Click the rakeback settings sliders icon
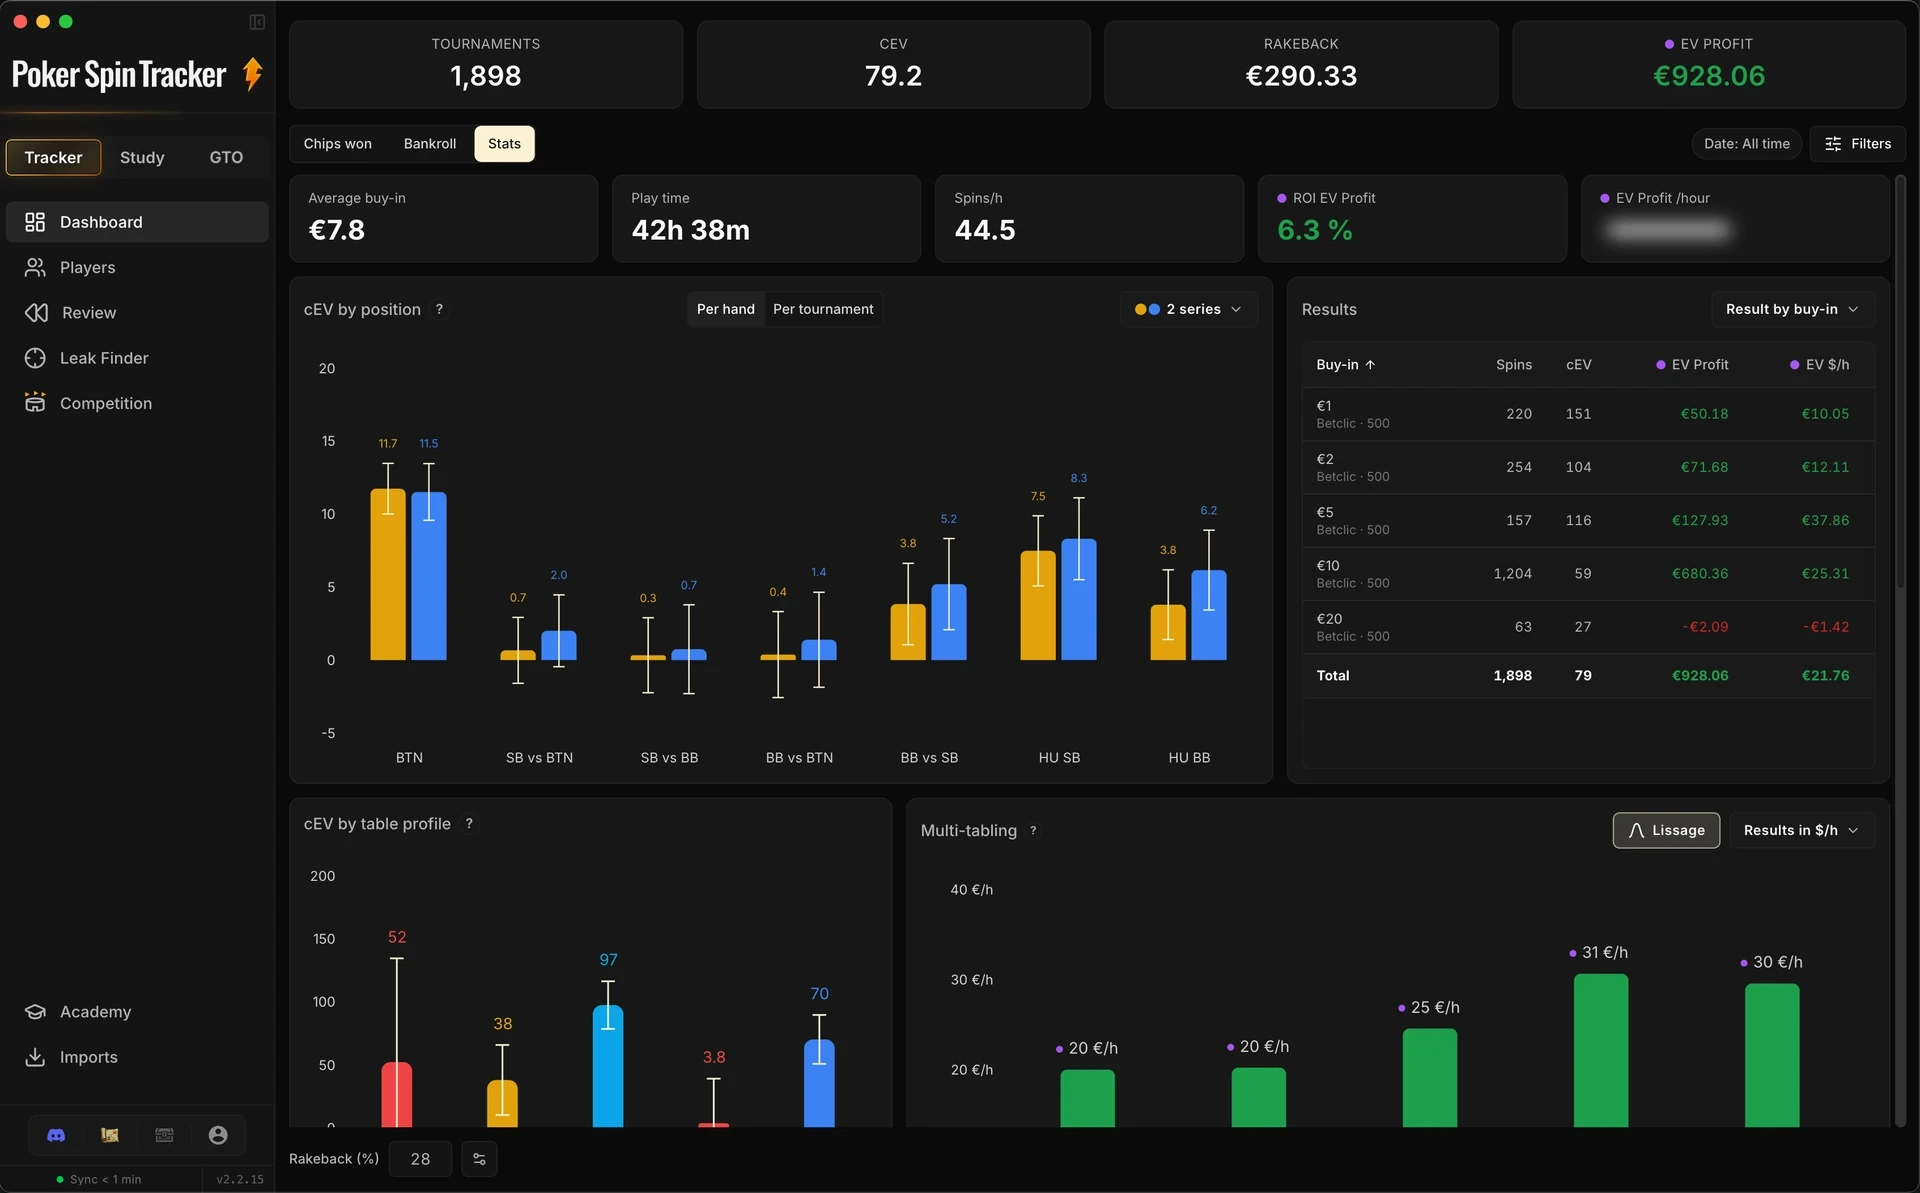Screen dimensions: 1920x1193 (x=479, y=1159)
